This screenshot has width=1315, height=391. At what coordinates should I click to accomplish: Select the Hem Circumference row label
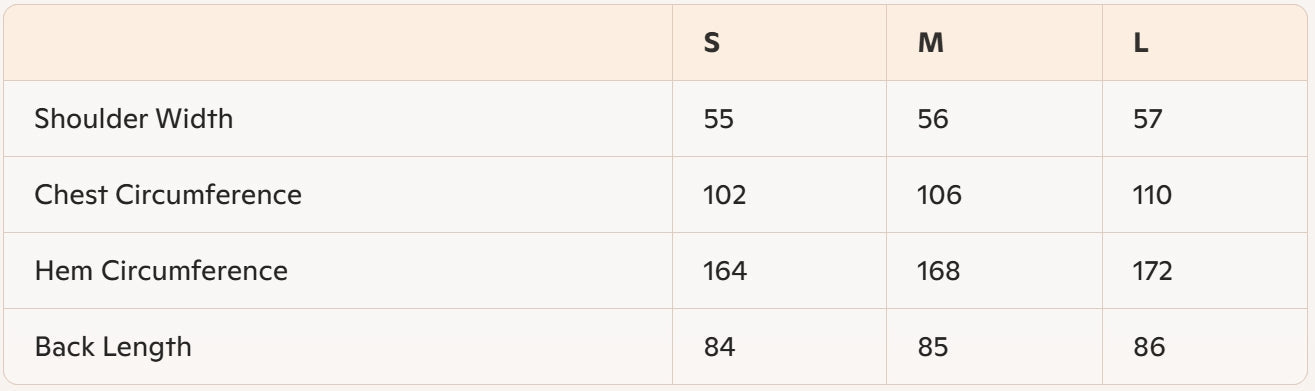[161, 271]
